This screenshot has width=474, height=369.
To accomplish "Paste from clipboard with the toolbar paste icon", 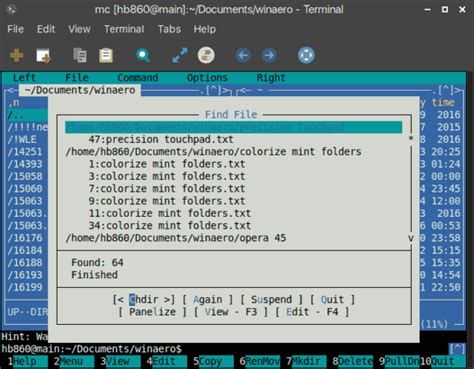I will tap(106, 55).
